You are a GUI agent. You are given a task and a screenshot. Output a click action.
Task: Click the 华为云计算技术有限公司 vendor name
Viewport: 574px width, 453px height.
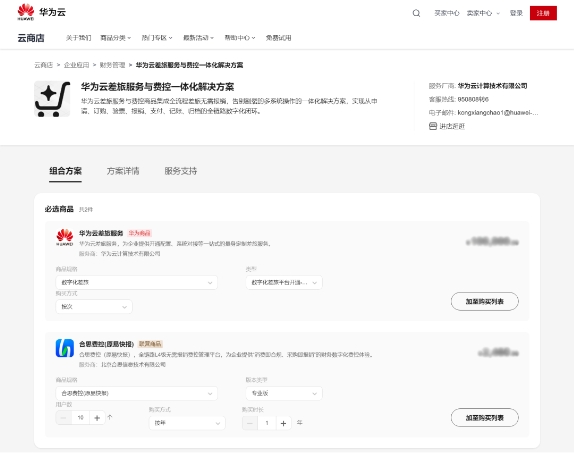[492, 86]
